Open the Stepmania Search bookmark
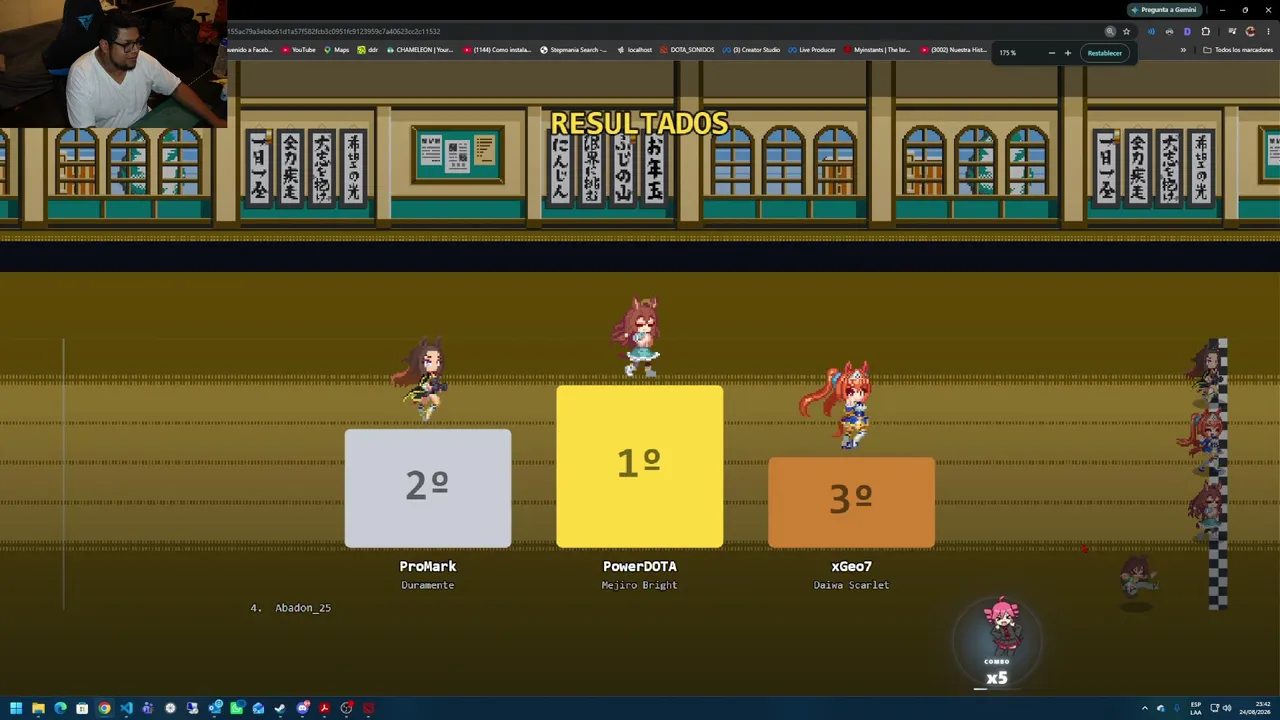The image size is (1280, 720). click(574, 50)
